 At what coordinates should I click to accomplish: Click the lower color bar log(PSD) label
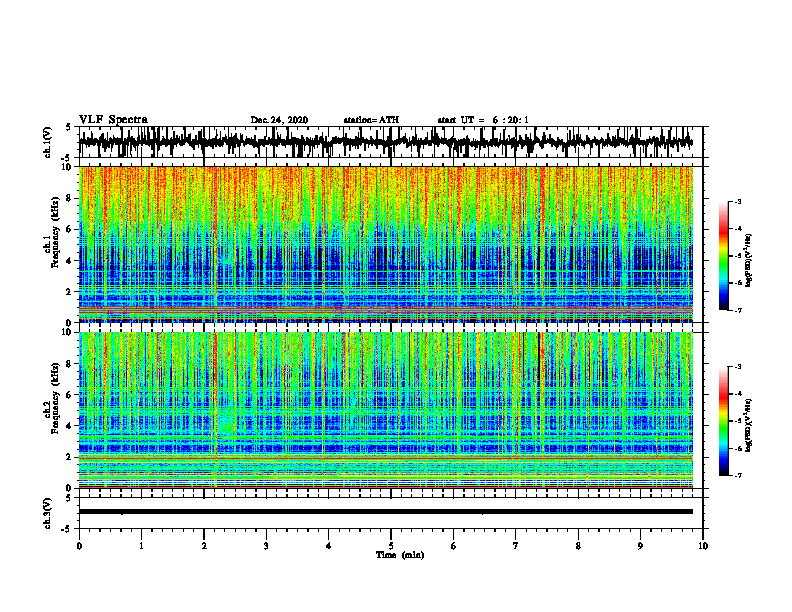pyautogui.click(x=749, y=424)
